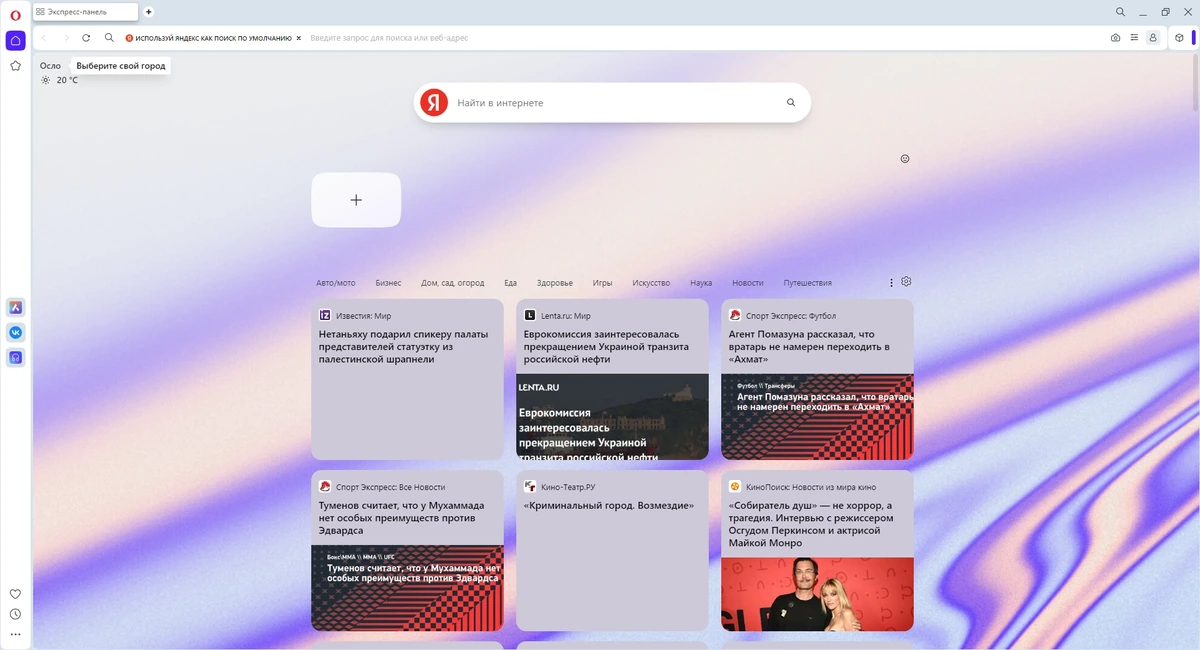Select Наука news category
The width and height of the screenshot is (1200, 650).
coord(701,283)
